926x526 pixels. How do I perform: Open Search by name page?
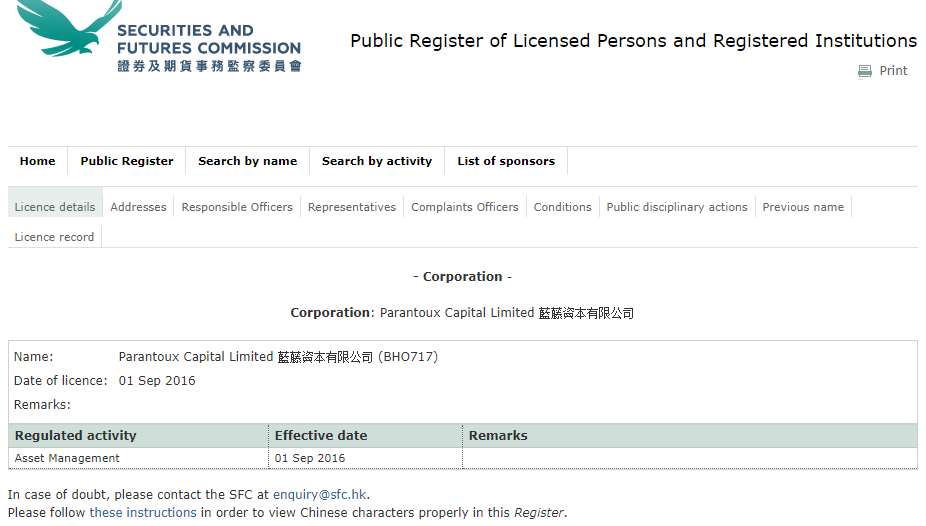(247, 161)
